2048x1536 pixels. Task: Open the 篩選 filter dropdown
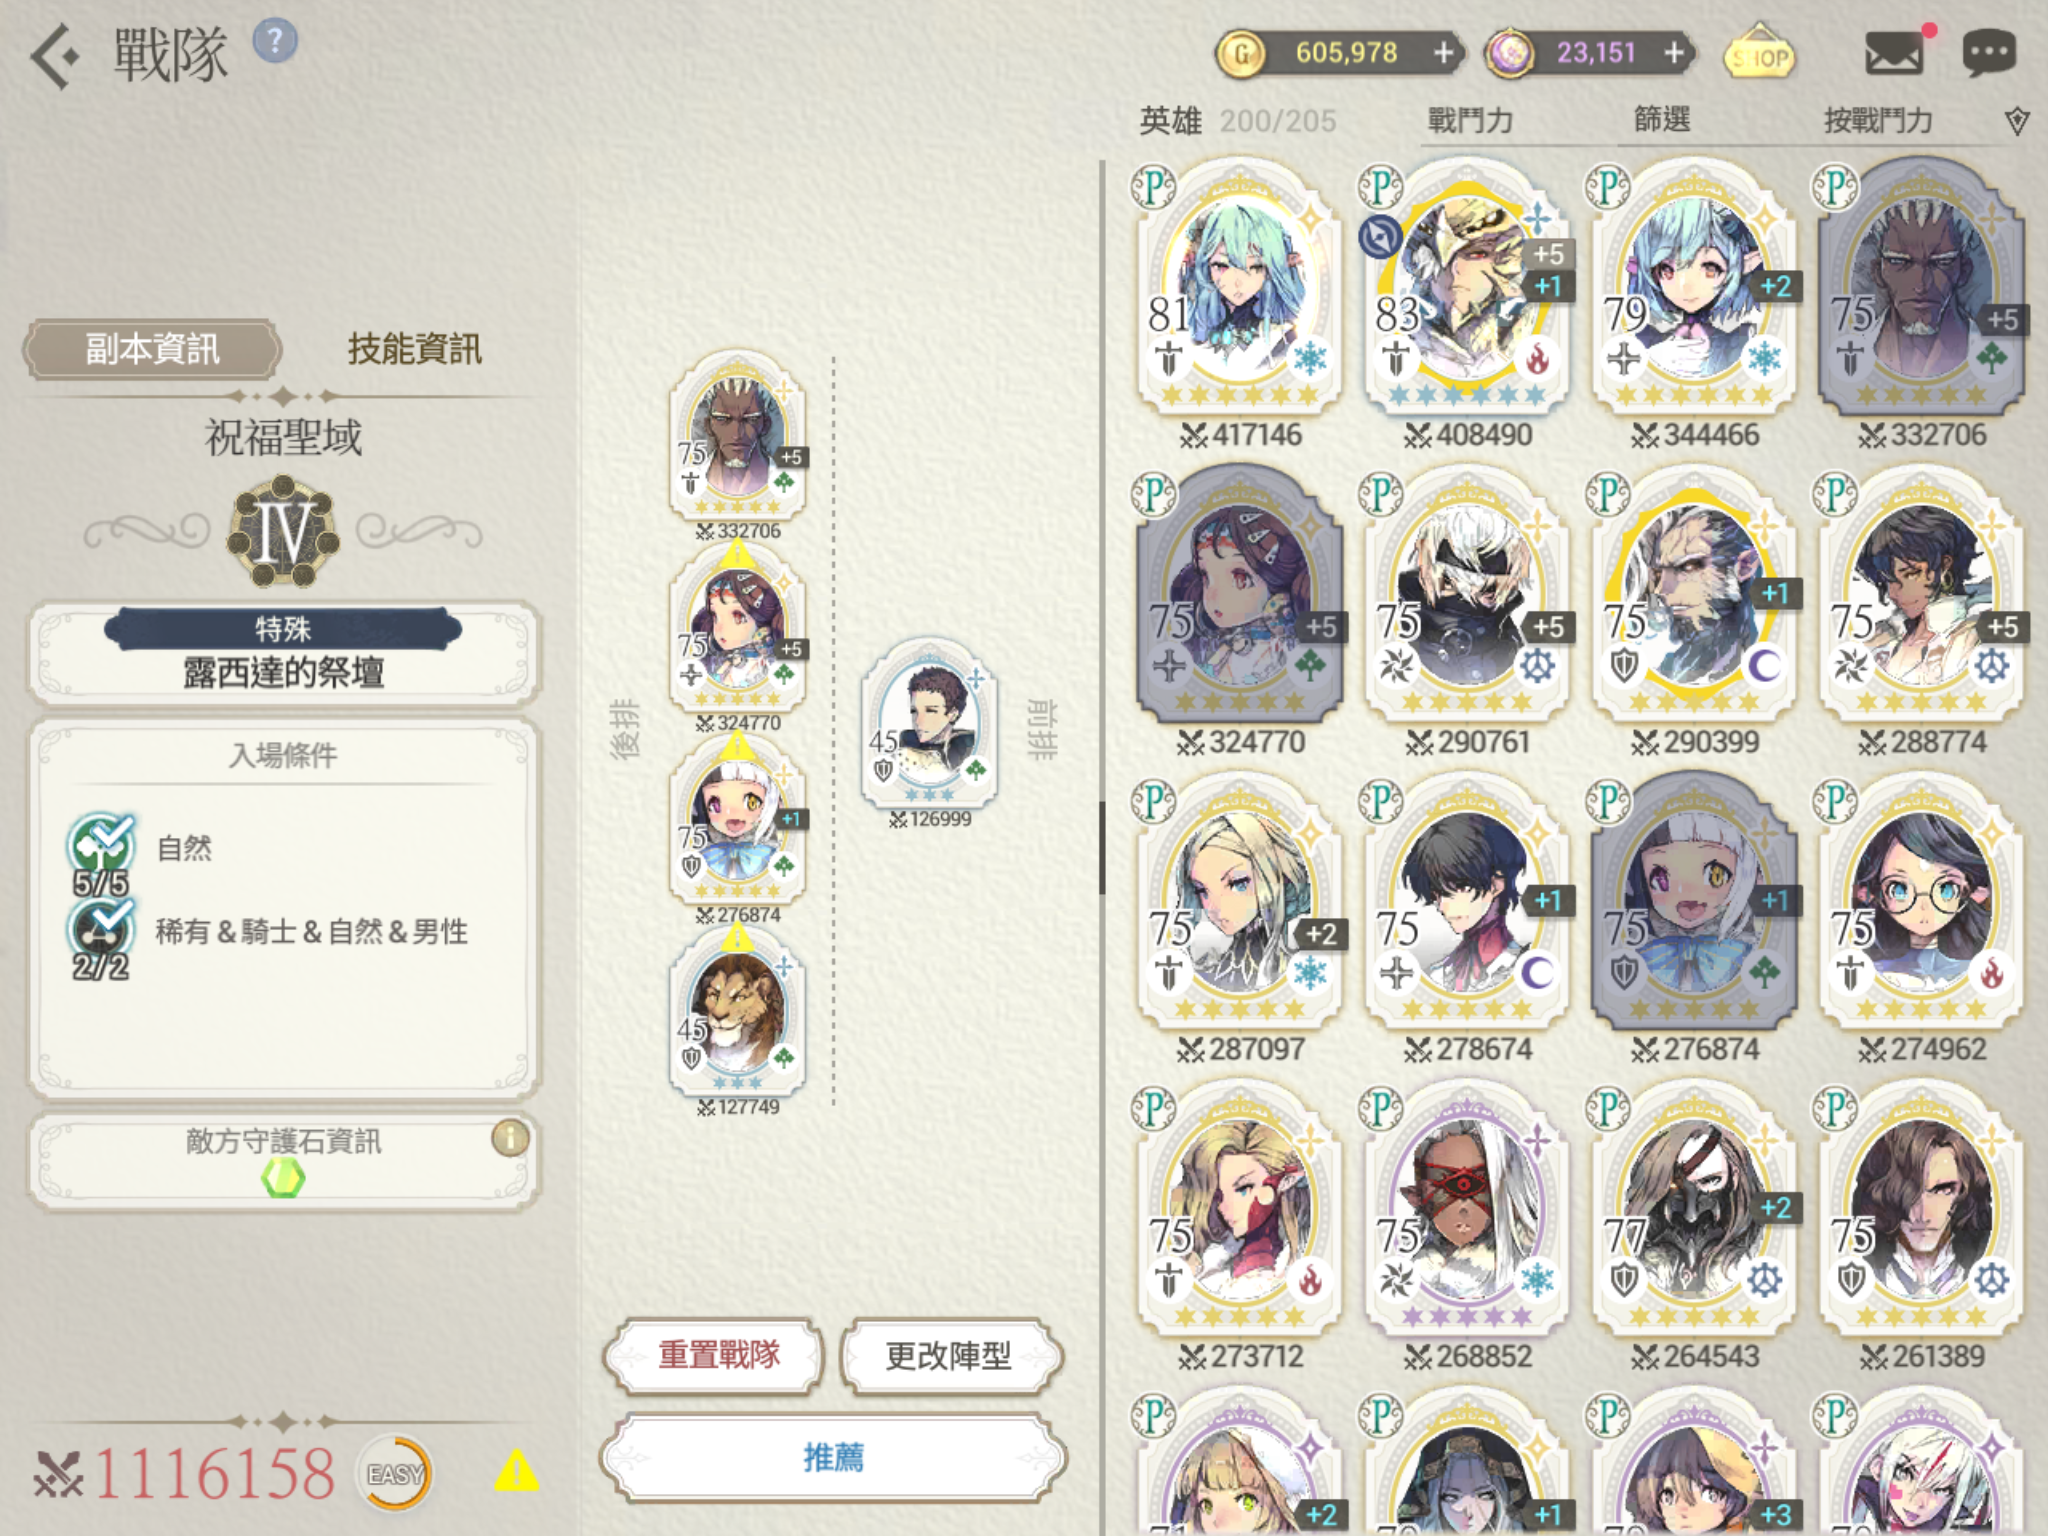click(x=1662, y=120)
